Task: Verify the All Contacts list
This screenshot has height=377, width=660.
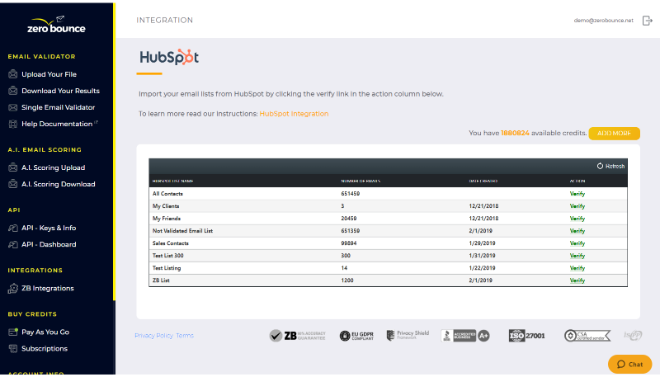Action: pos(577,194)
